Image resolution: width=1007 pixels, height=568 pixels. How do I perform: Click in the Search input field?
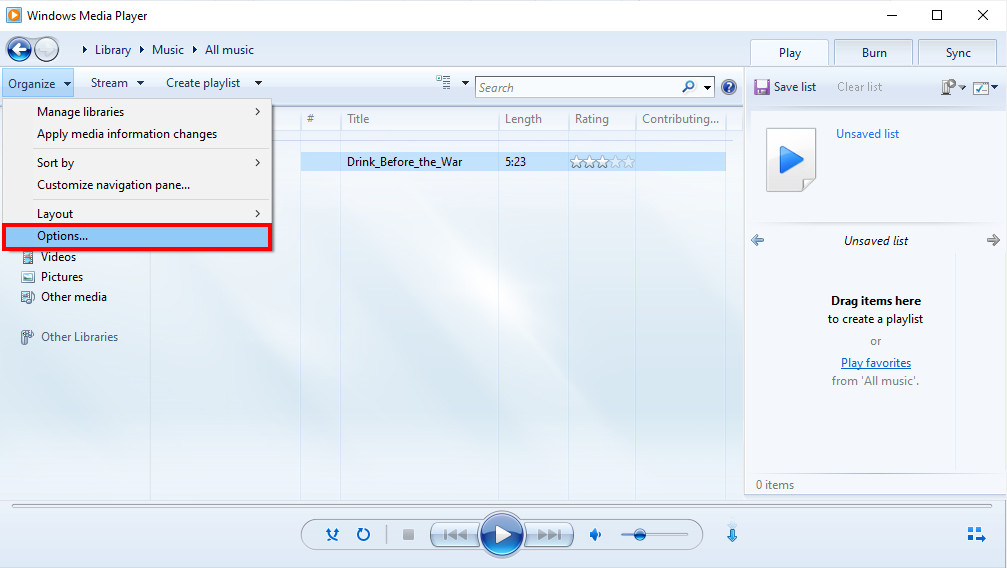(x=578, y=87)
